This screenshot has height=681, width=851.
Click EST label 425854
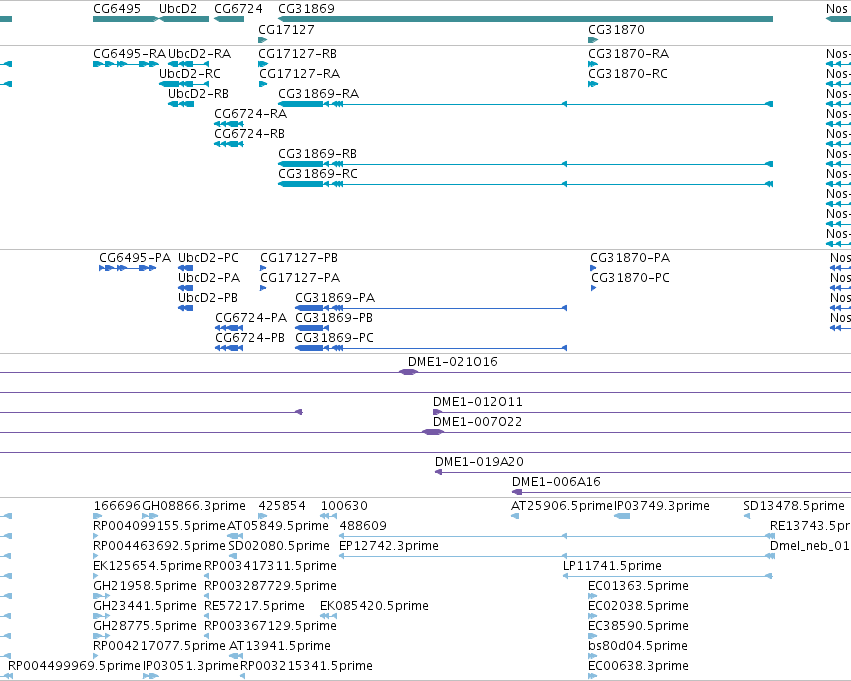(282, 506)
